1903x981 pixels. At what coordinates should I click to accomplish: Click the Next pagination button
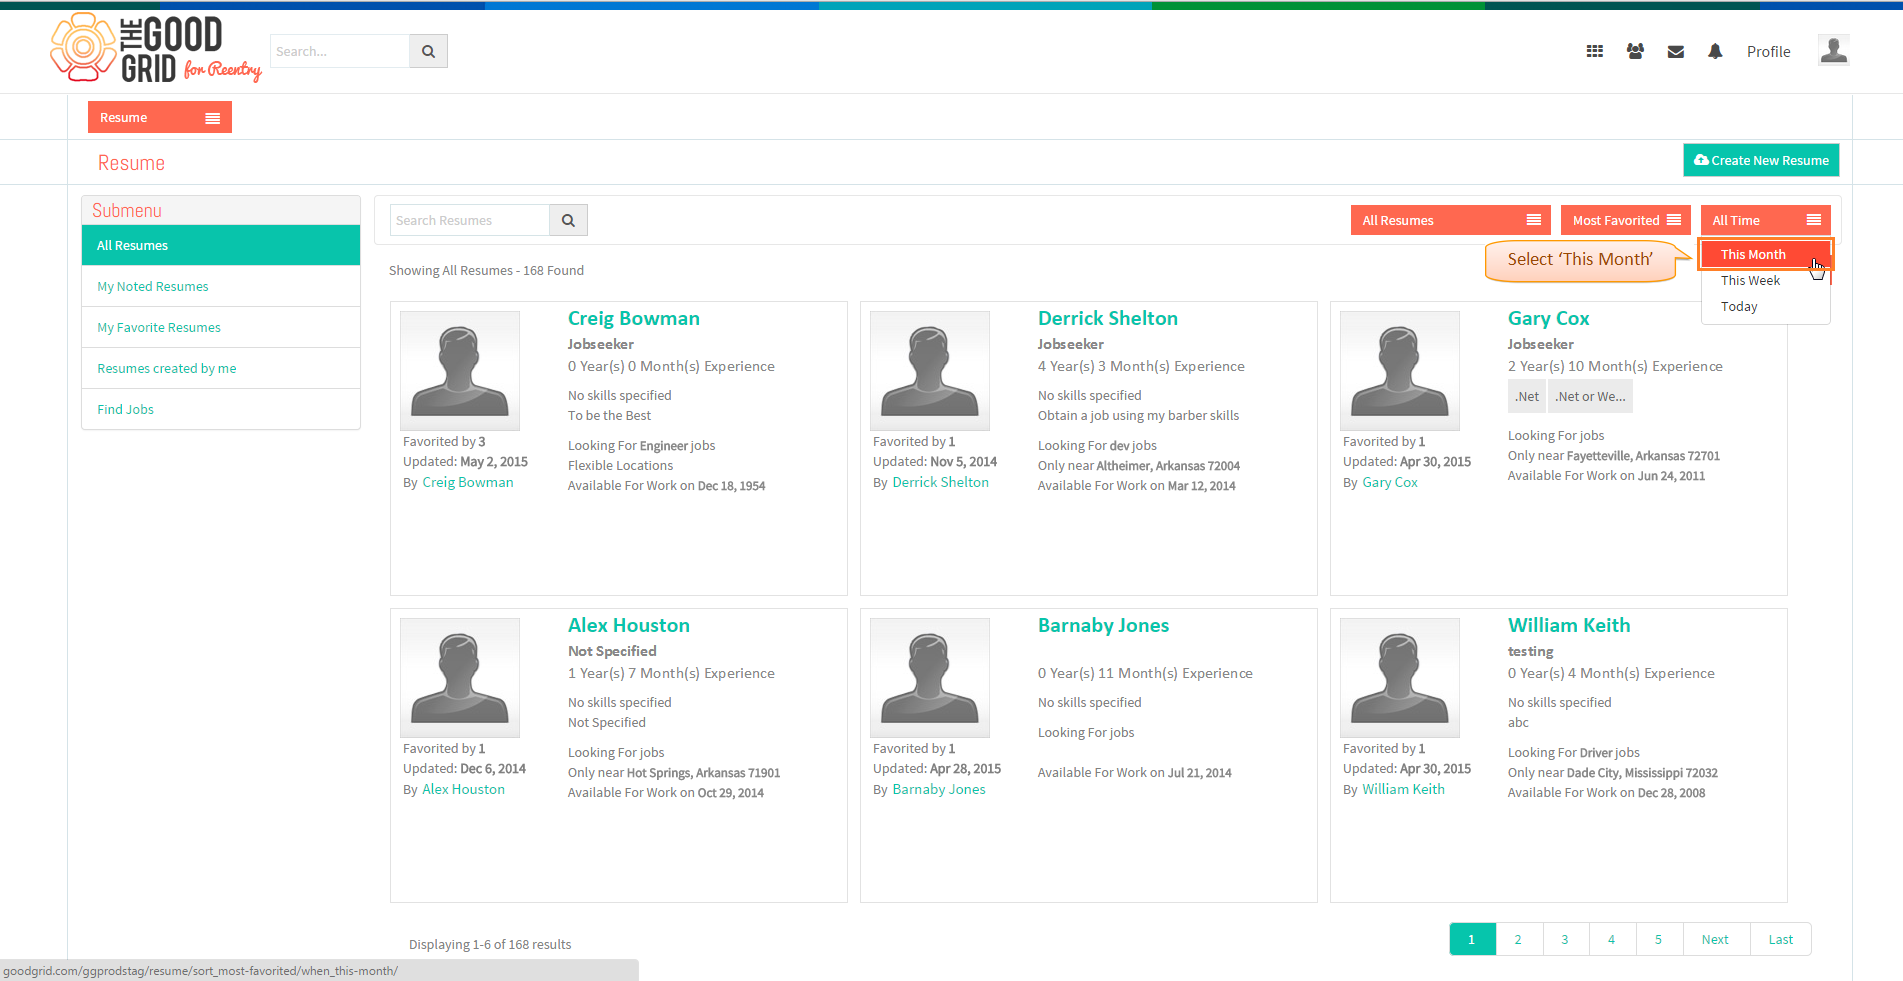[x=1715, y=939]
